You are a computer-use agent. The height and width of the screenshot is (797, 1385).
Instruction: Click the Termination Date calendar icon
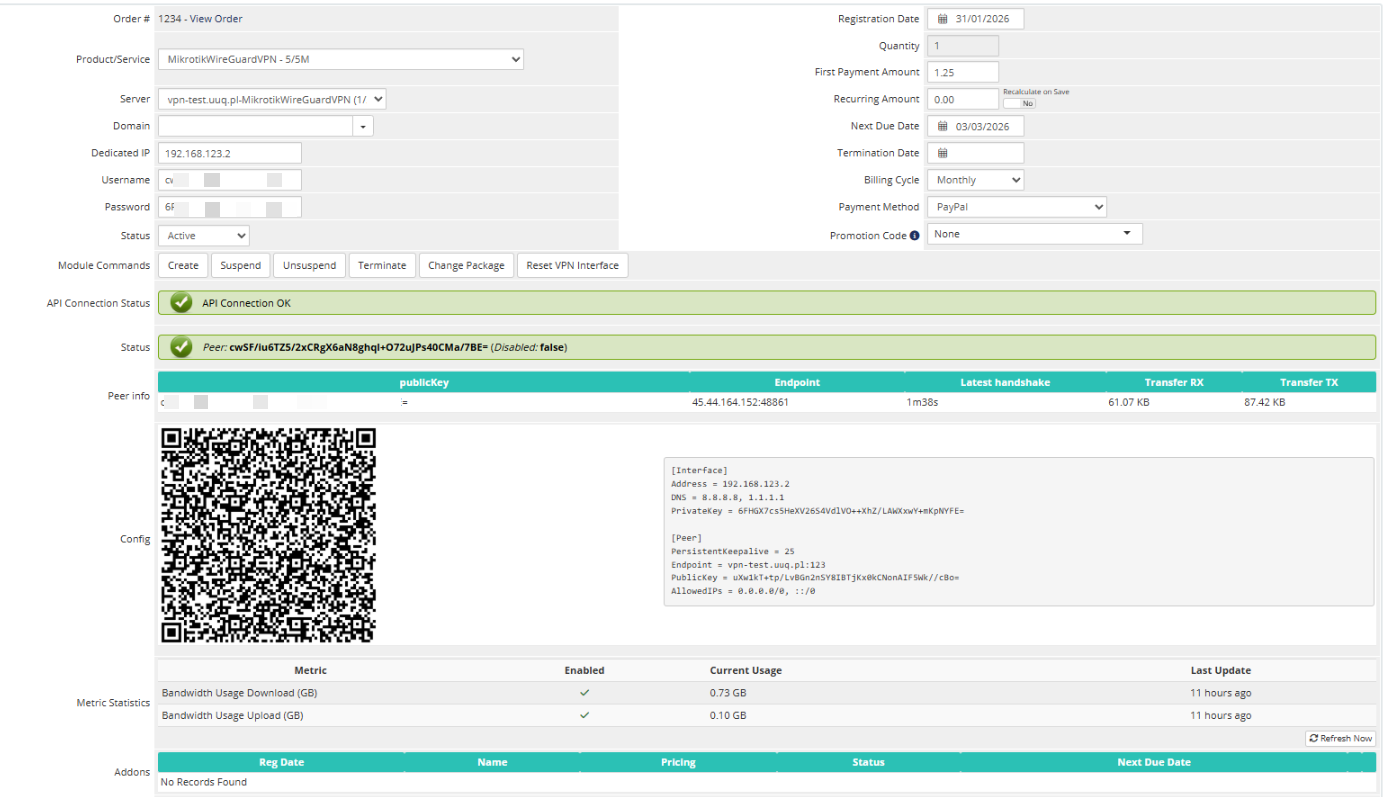(942, 153)
